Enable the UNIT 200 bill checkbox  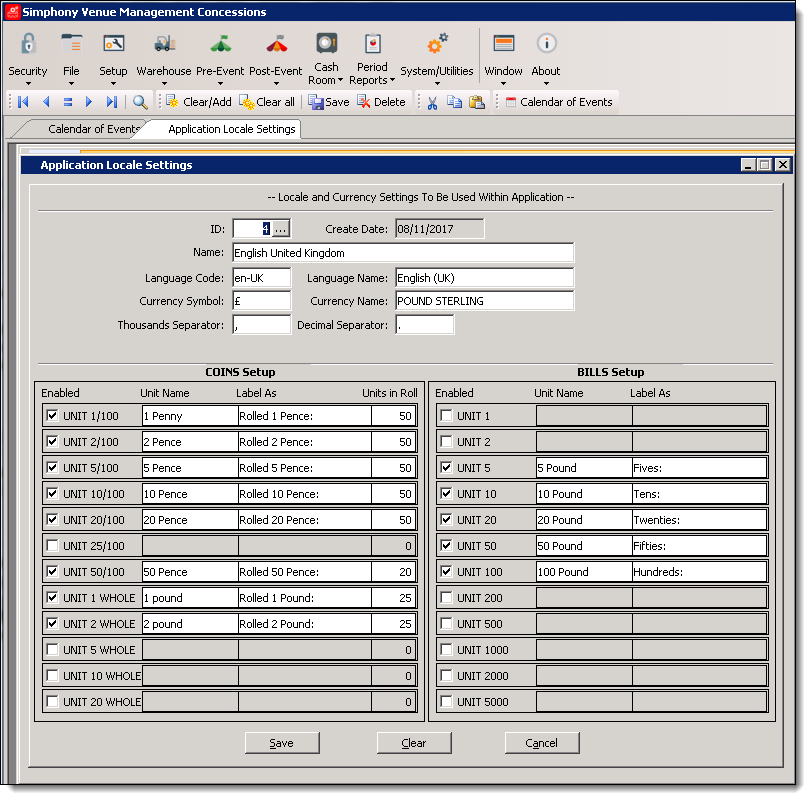[446, 597]
